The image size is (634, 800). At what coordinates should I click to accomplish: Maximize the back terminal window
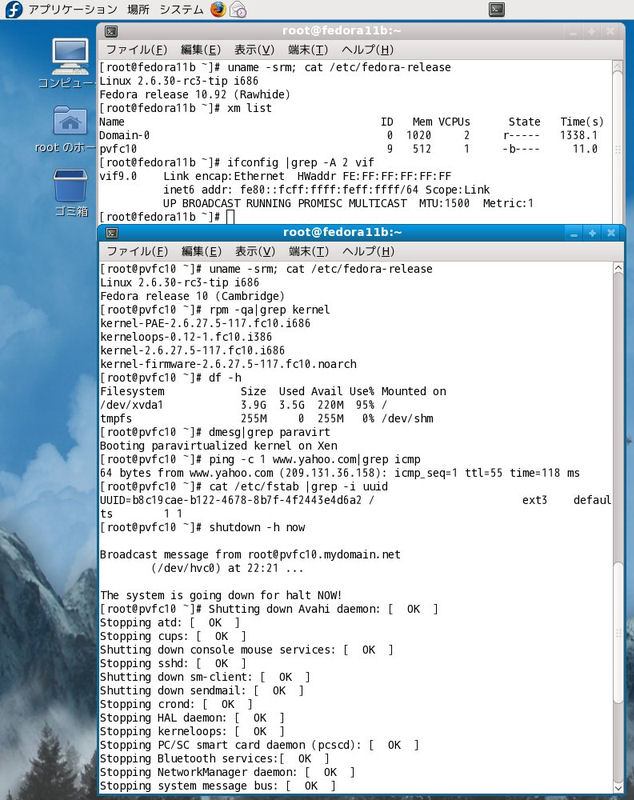click(x=591, y=32)
